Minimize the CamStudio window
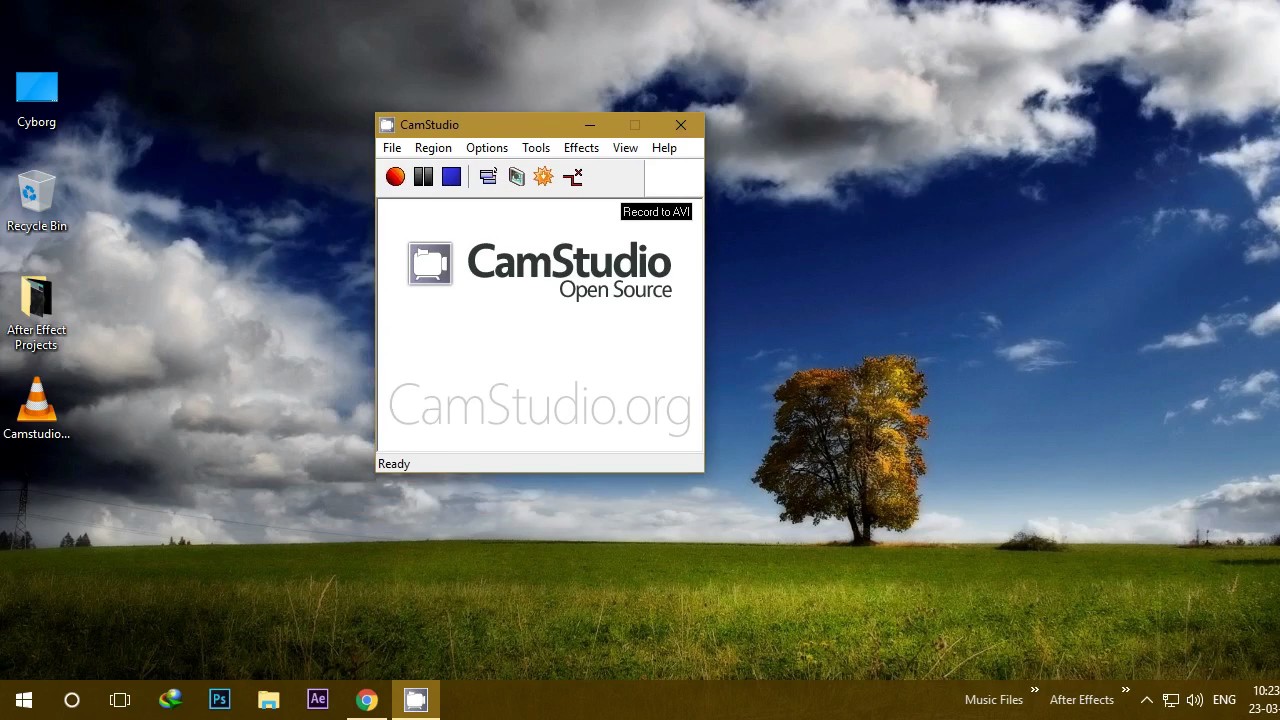Viewport: 1280px width, 720px height. tap(590, 125)
